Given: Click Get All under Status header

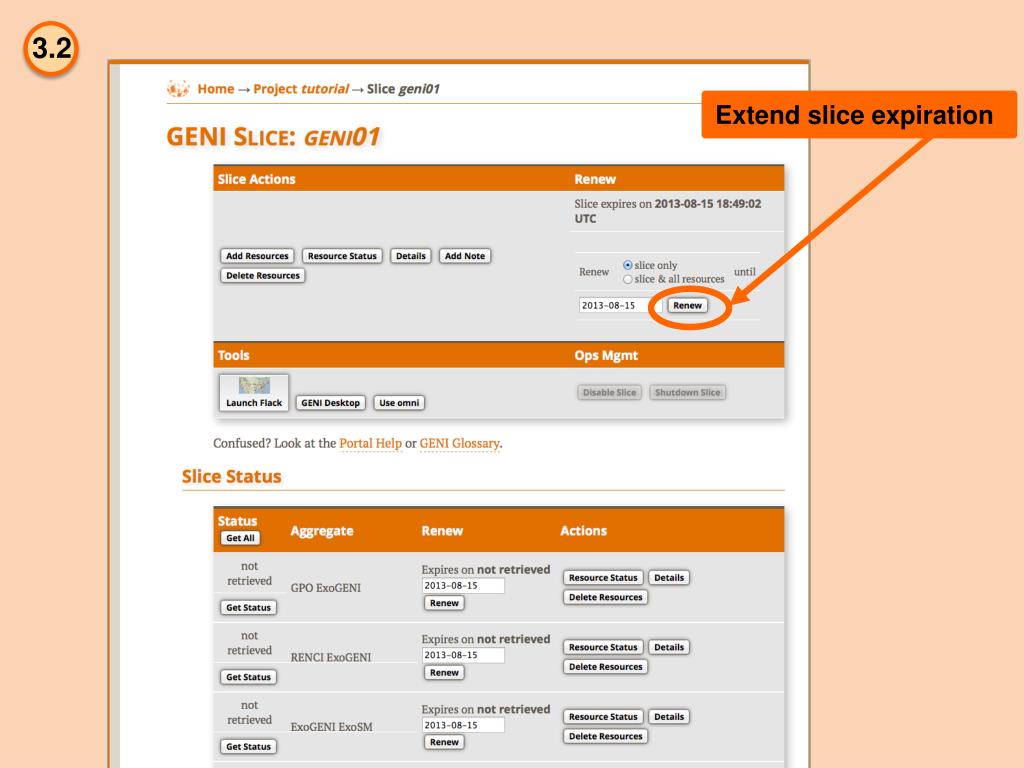Looking at the screenshot, I should coord(240,538).
